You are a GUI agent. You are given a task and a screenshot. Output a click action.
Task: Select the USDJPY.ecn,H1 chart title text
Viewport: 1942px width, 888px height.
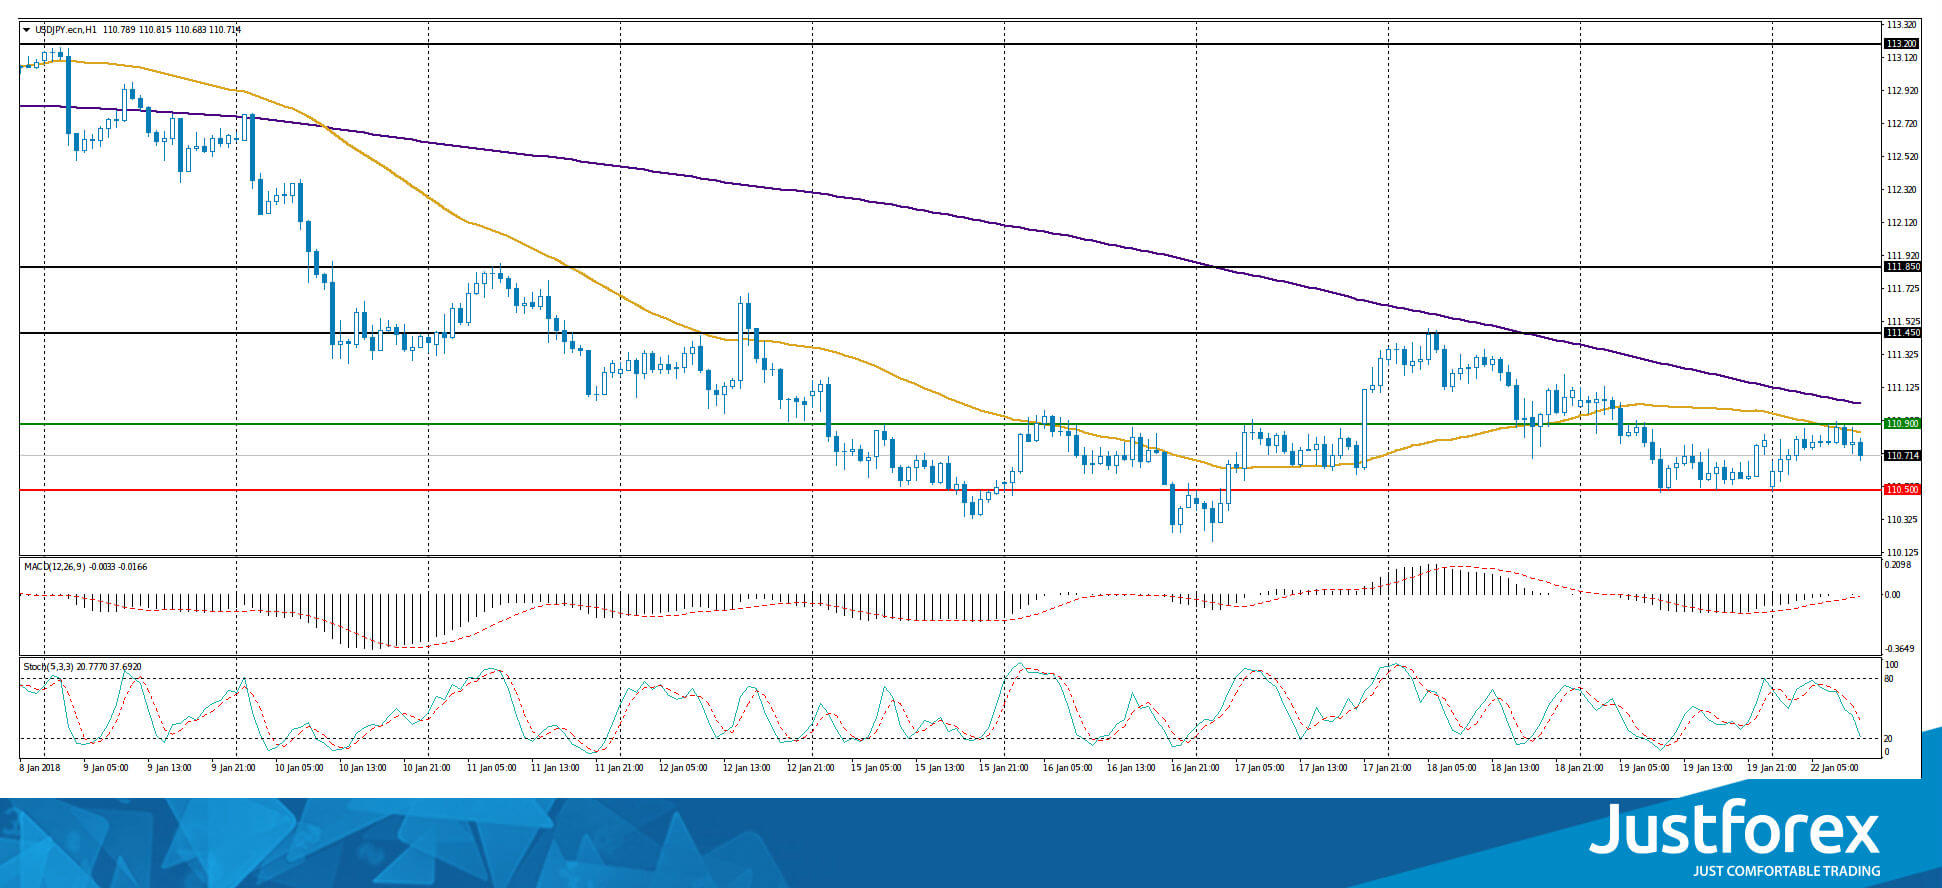point(66,30)
